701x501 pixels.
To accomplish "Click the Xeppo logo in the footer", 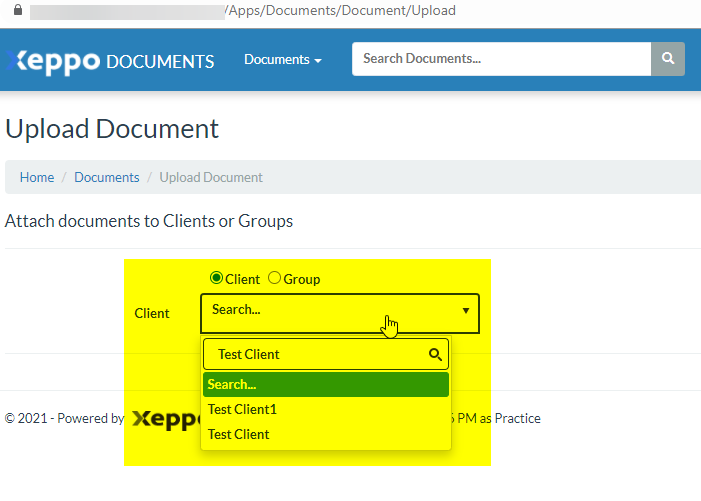I will click(x=166, y=419).
